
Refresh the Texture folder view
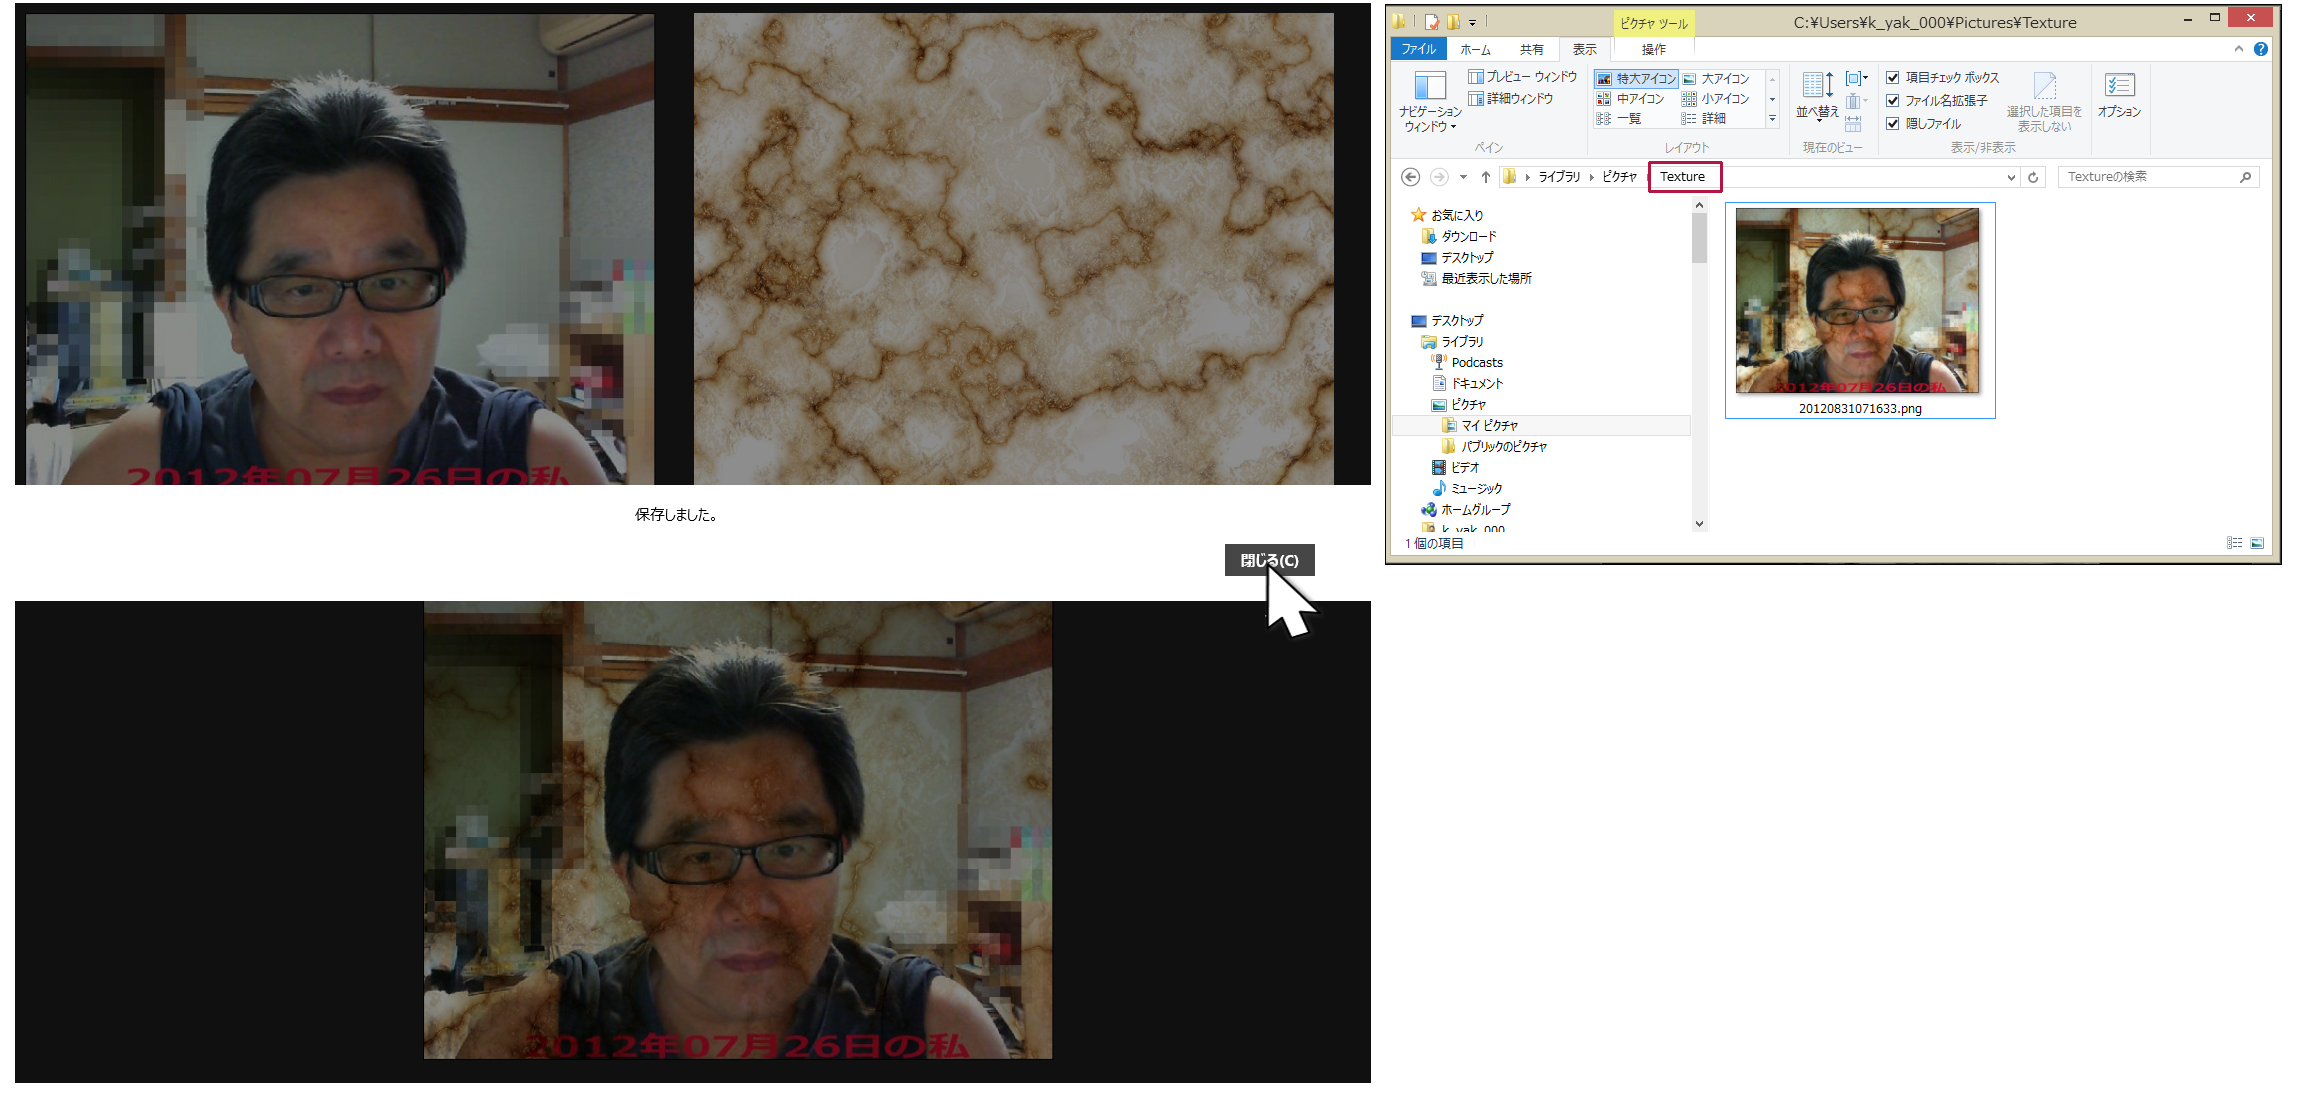pos(2033,177)
